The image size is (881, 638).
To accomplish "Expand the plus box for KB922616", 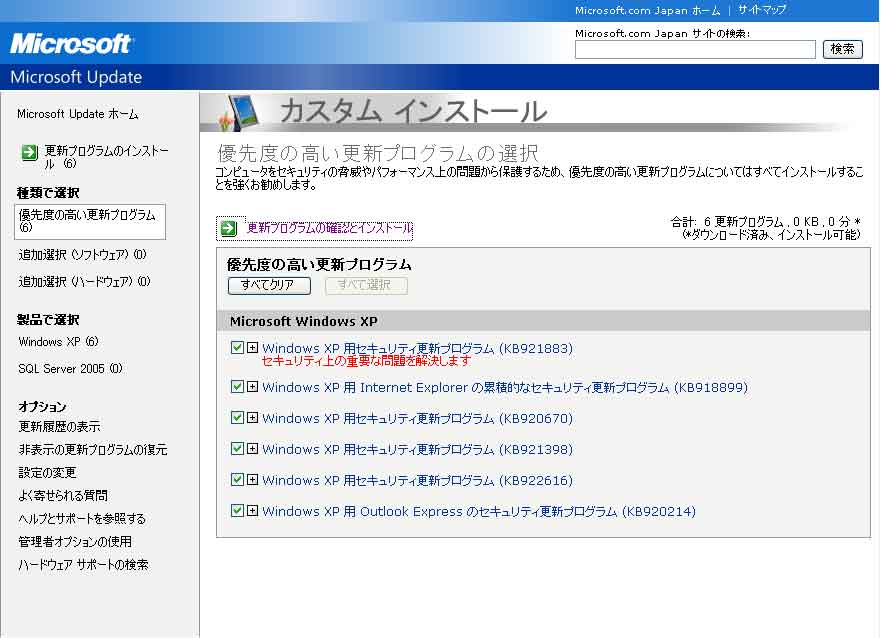I will pos(252,479).
